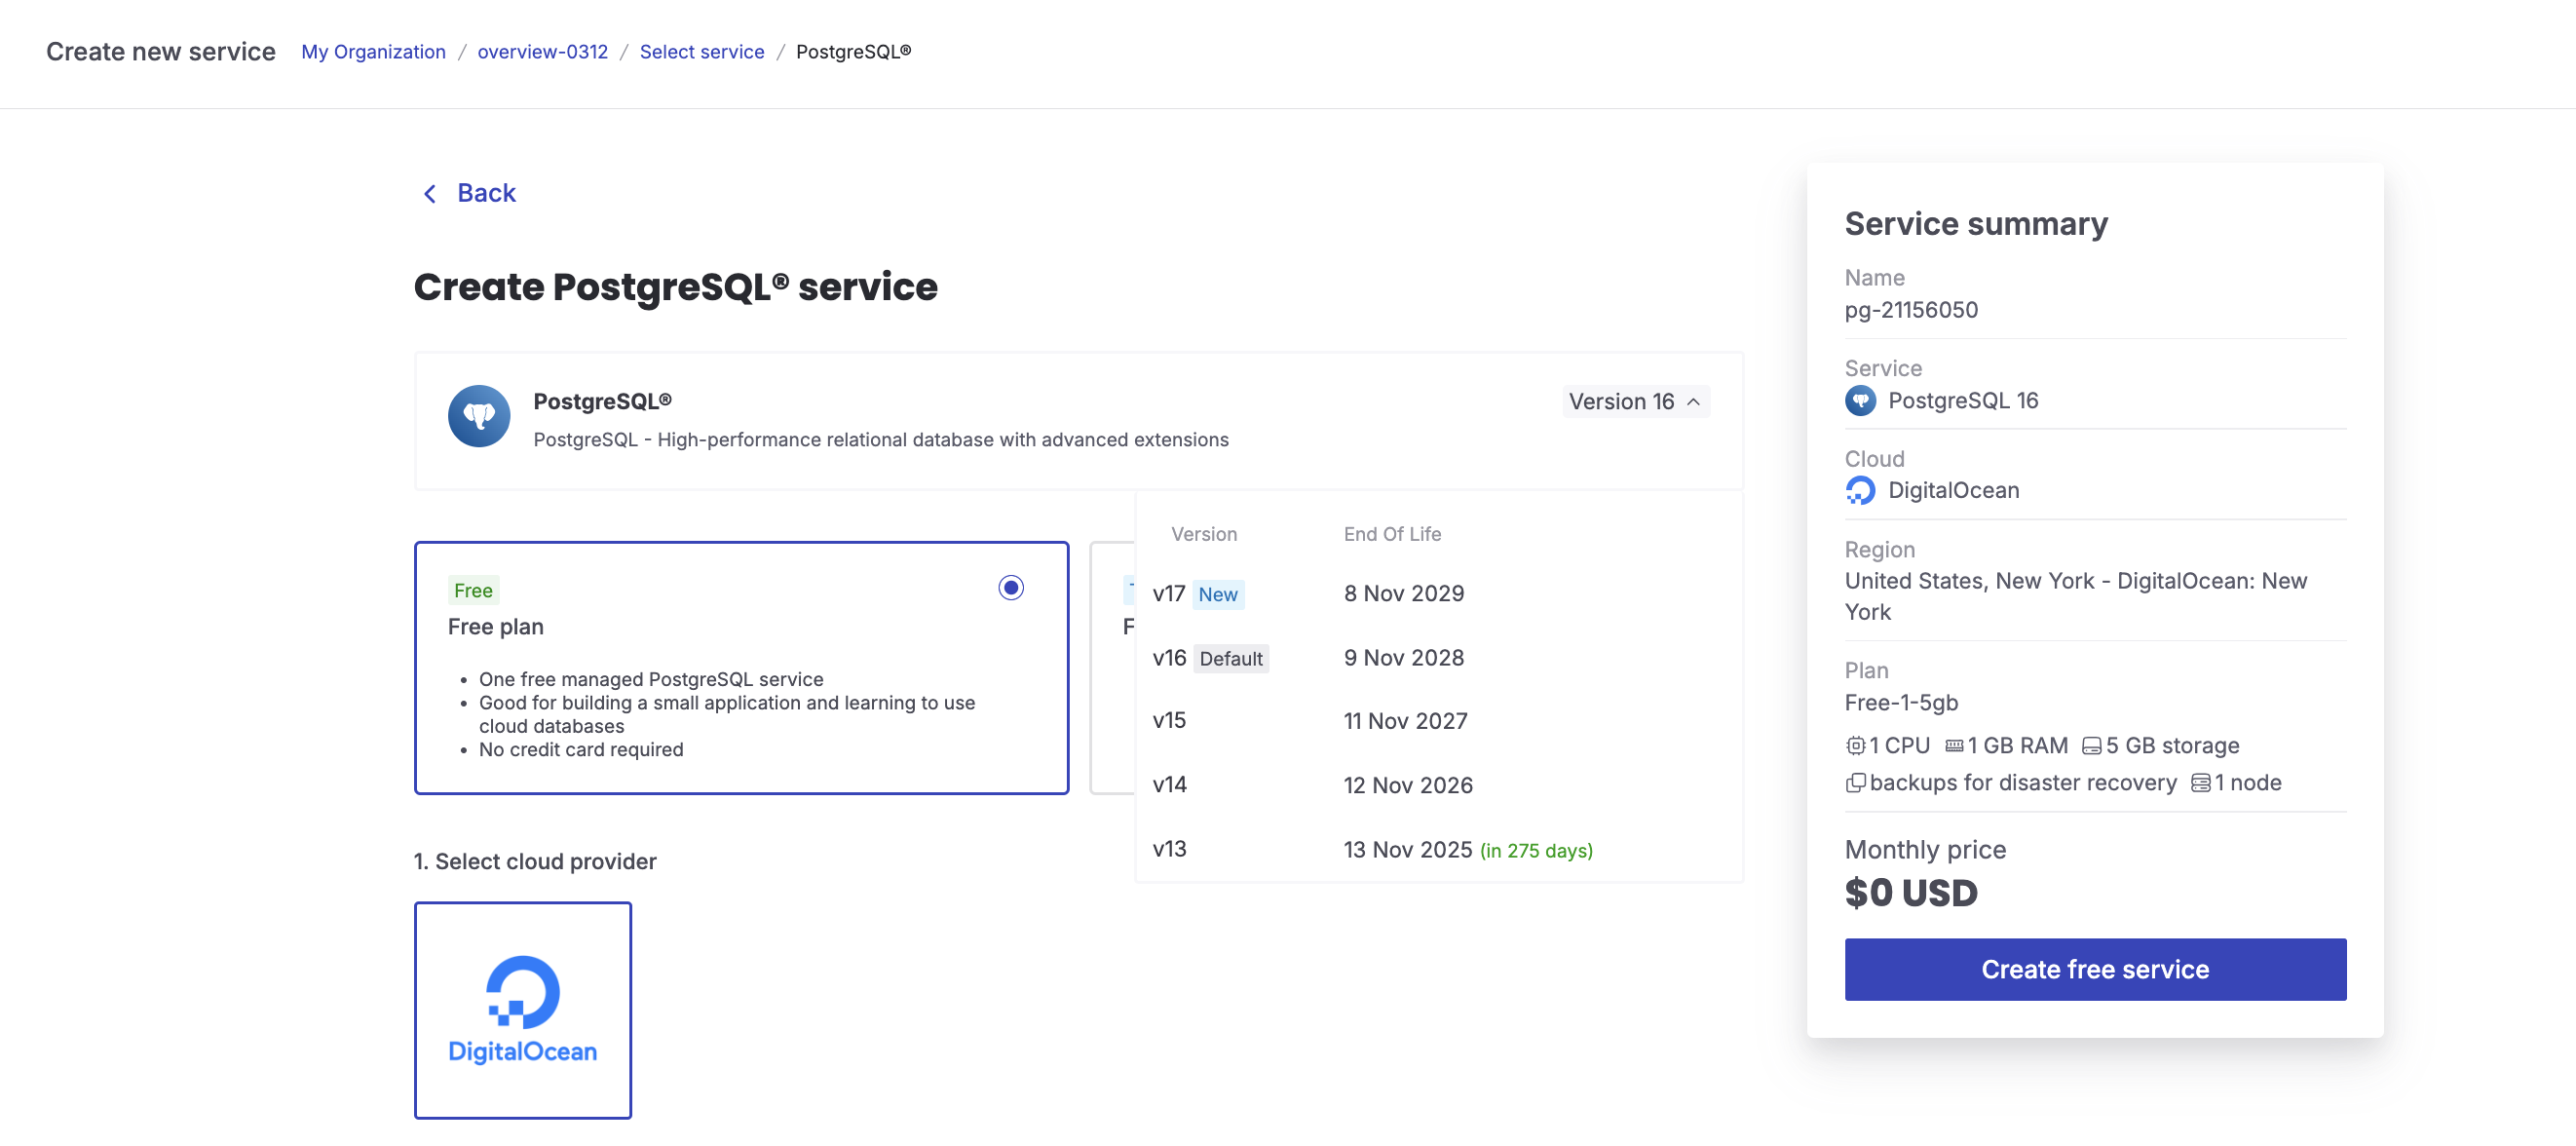
Task: Click 12 Nov 2026 end of life date
Action: [x=1408, y=785]
